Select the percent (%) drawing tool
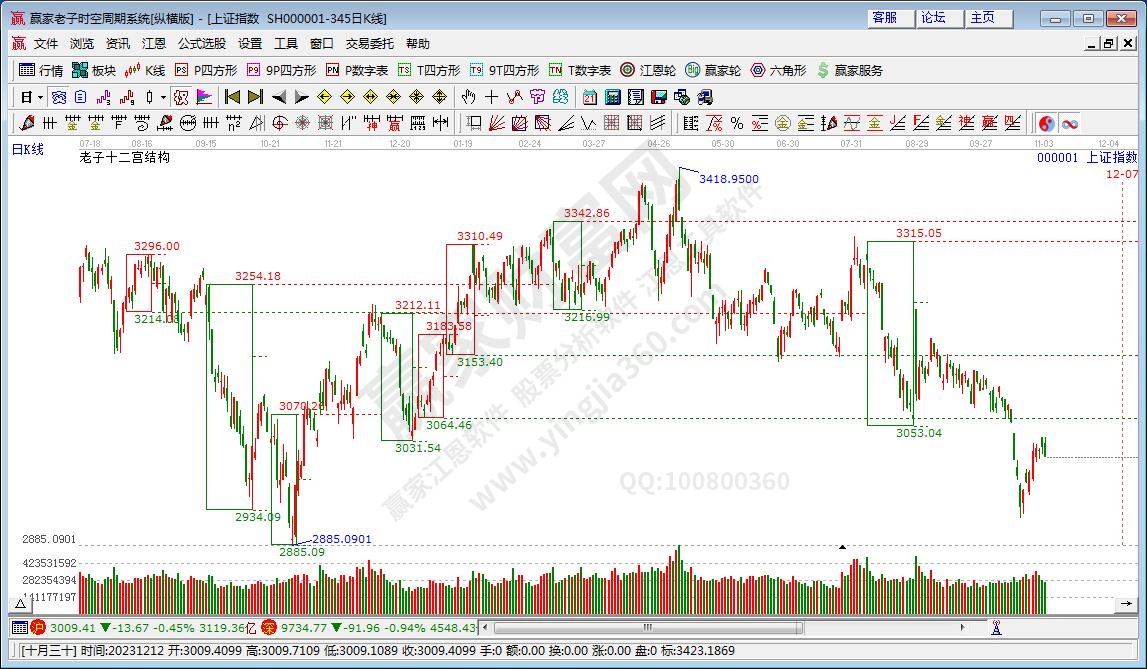The image size is (1147, 669). tap(737, 123)
